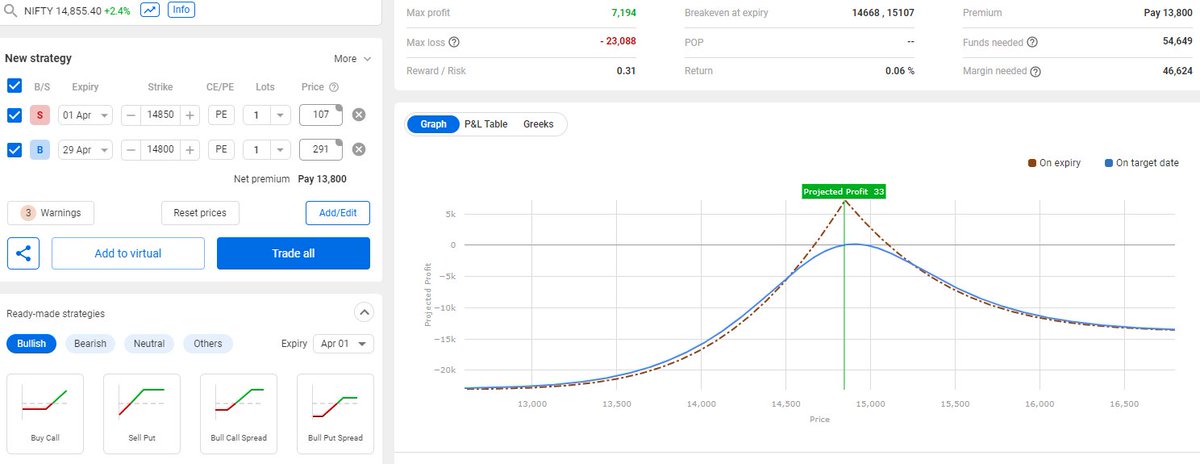Screen dimensions: 1200x464
Task: Open the More dropdown in New strategy
Action: click(352, 59)
